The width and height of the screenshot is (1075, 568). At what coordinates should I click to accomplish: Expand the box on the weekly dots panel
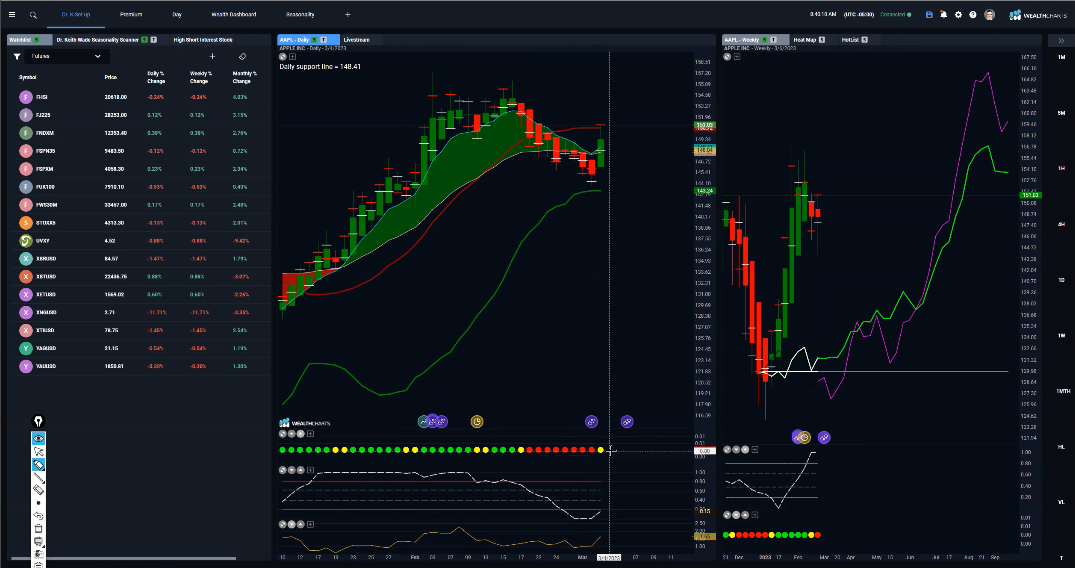click(x=755, y=514)
